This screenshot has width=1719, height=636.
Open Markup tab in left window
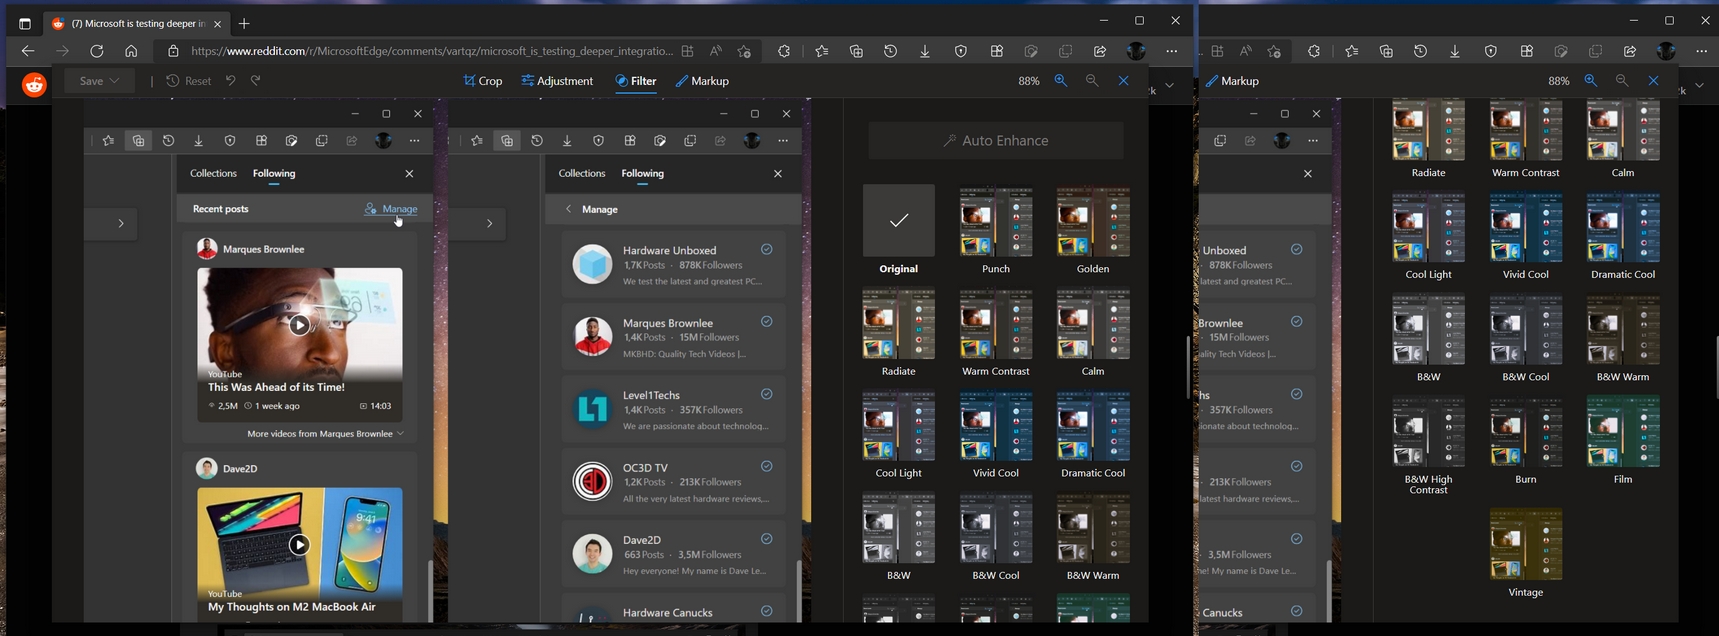[702, 81]
